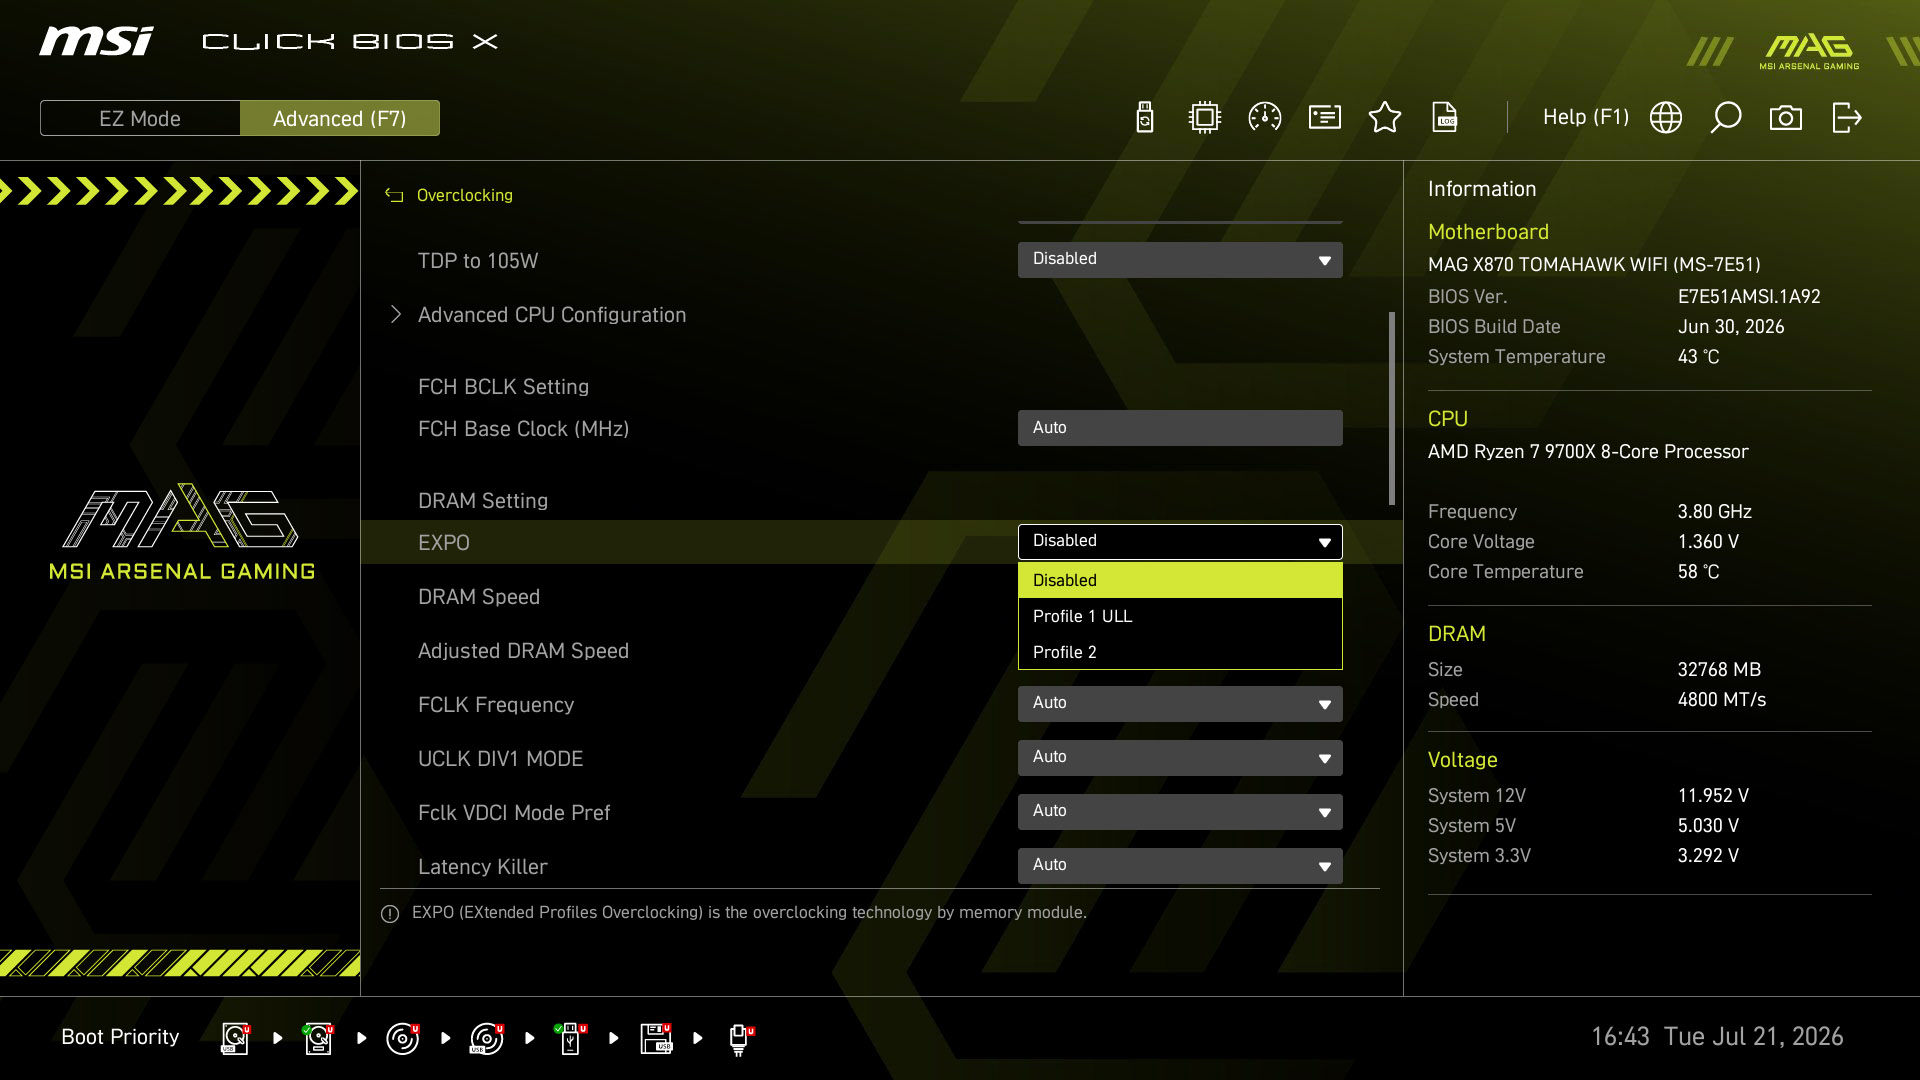Viewport: 1920px width, 1080px height.
Task: Click the Boot Priority label
Action: click(x=120, y=1037)
